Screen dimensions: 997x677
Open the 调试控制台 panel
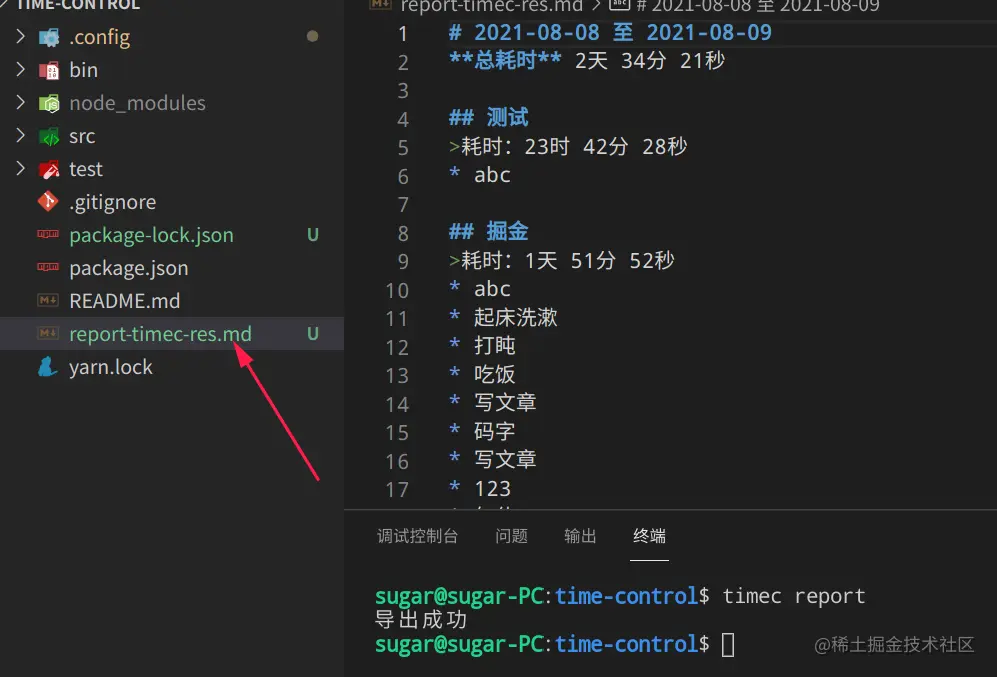coord(417,536)
